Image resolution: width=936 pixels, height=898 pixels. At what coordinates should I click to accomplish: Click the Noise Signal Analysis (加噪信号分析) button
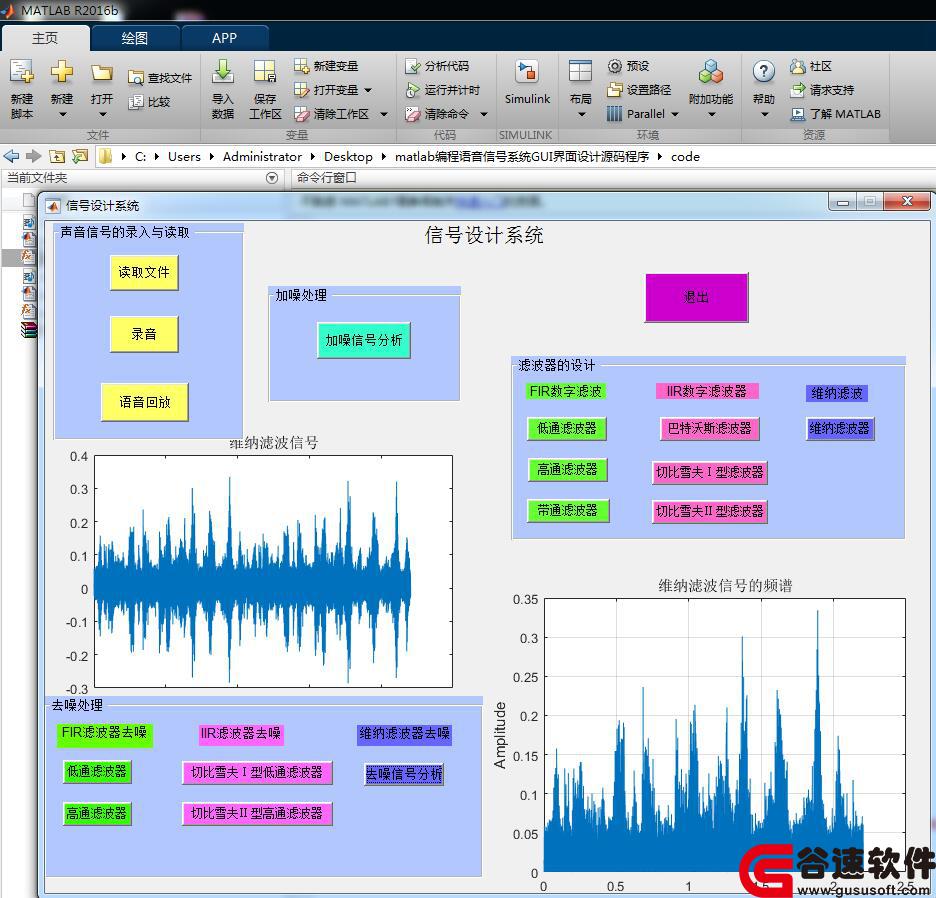[364, 340]
